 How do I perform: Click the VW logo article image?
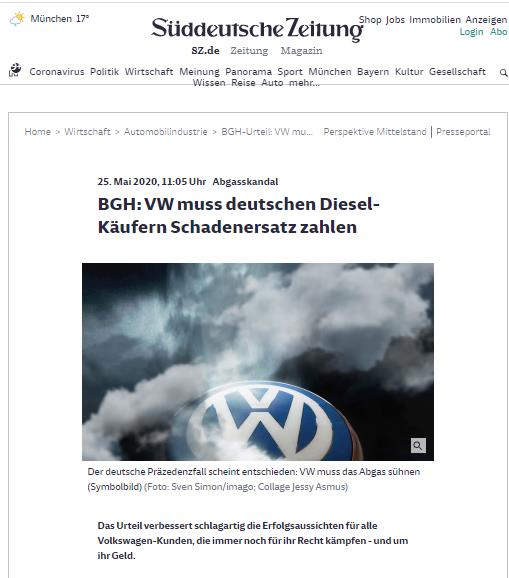pyautogui.click(x=258, y=362)
